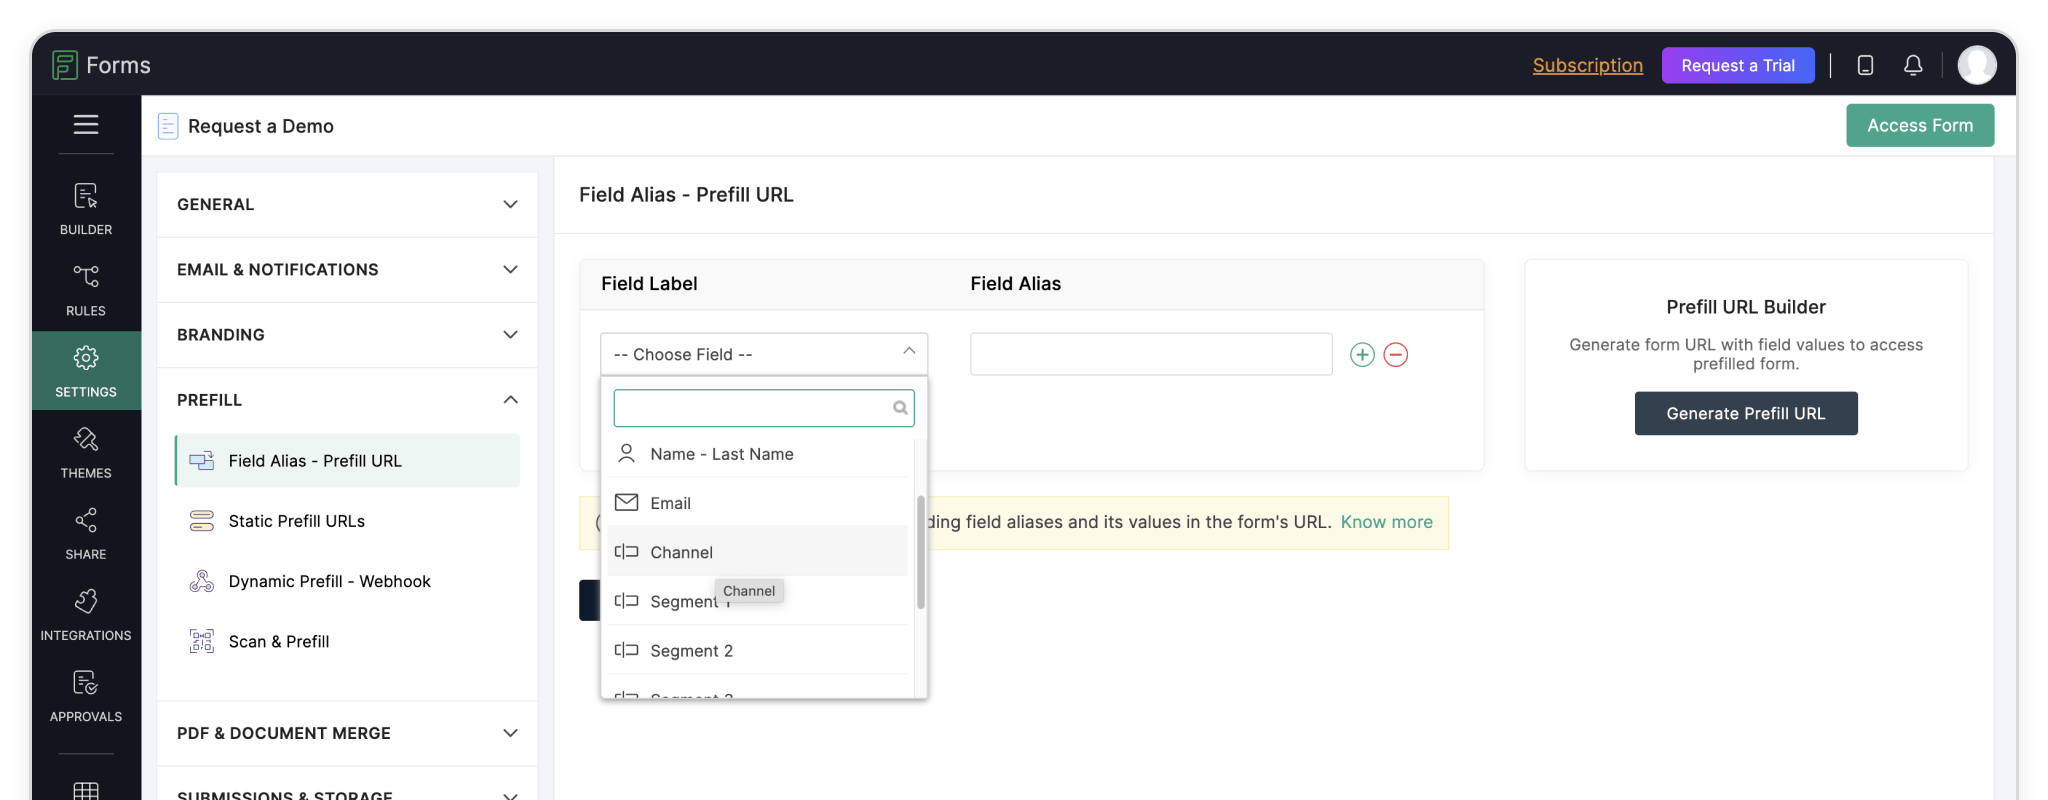Click Generate Prefill URL button
The width and height of the screenshot is (2048, 800).
[x=1746, y=413]
